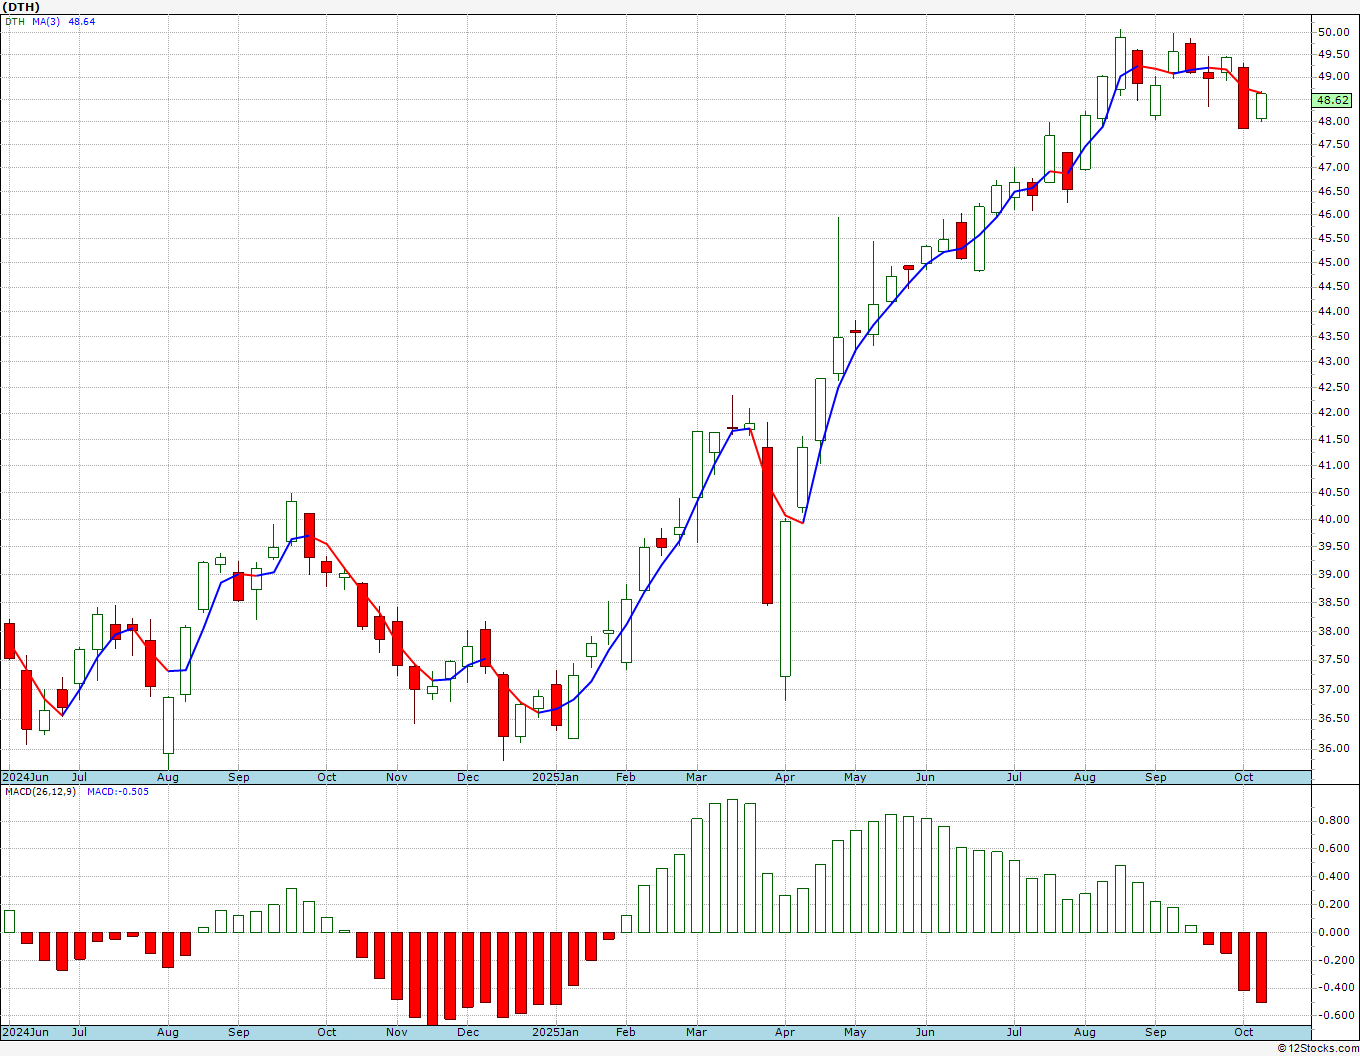Click the 0.800 MACD scale label
Screen dimensions: 1360x1056
(x=1333, y=820)
